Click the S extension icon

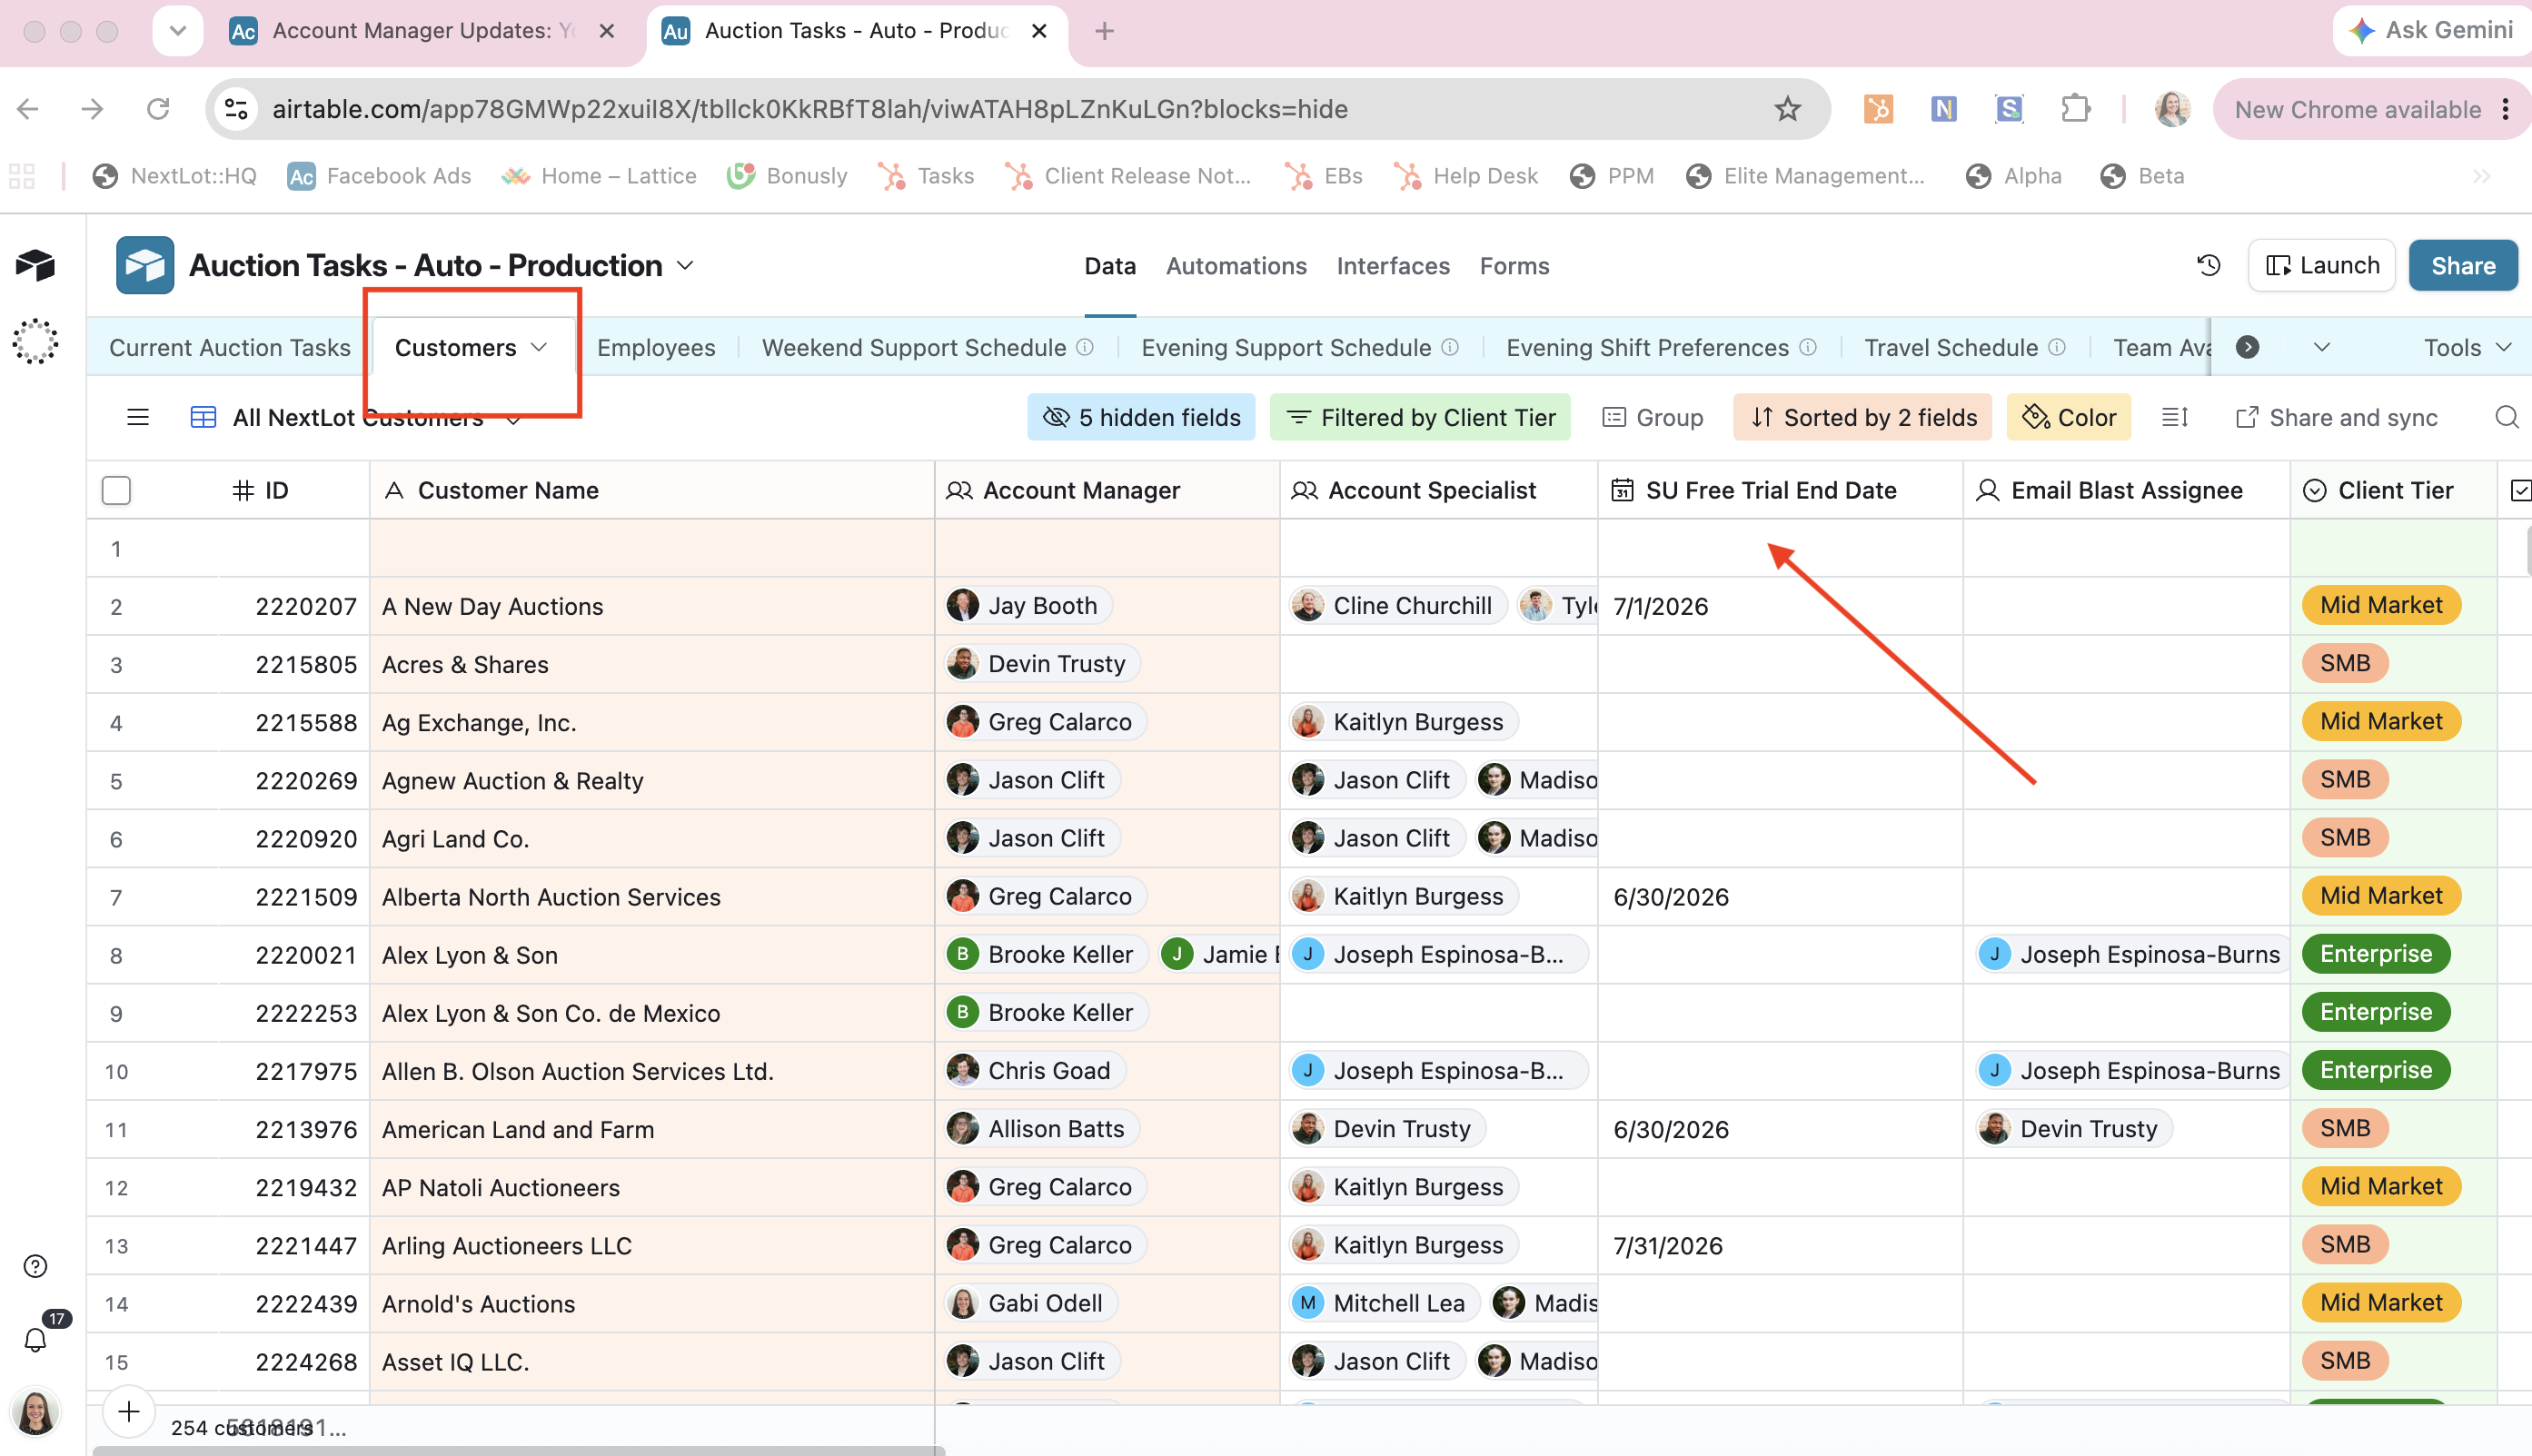point(2008,109)
